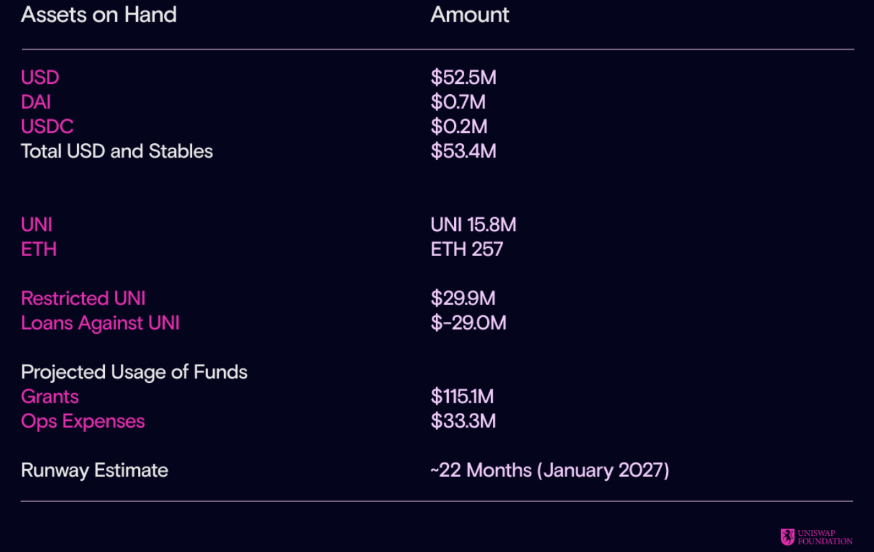Select the $-29.0M loan amount

[468, 323]
